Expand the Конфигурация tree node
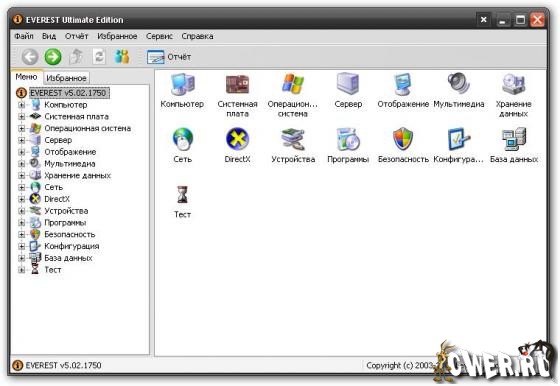This screenshot has height=386, width=560. click(x=21, y=246)
